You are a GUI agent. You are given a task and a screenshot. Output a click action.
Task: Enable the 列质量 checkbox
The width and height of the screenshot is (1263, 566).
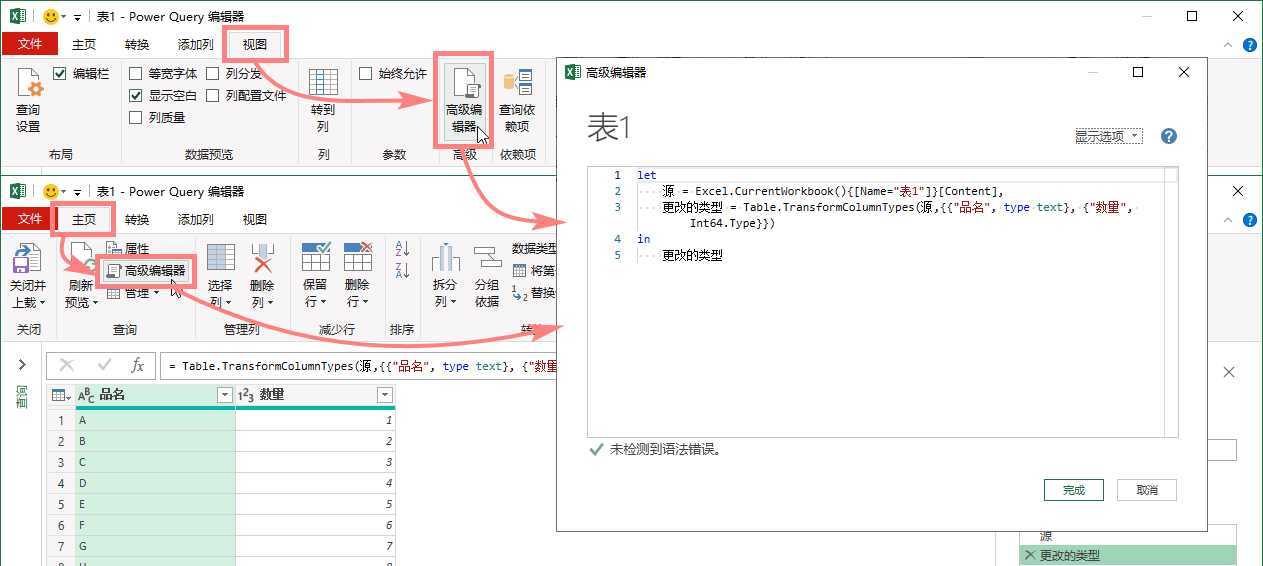[136, 118]
